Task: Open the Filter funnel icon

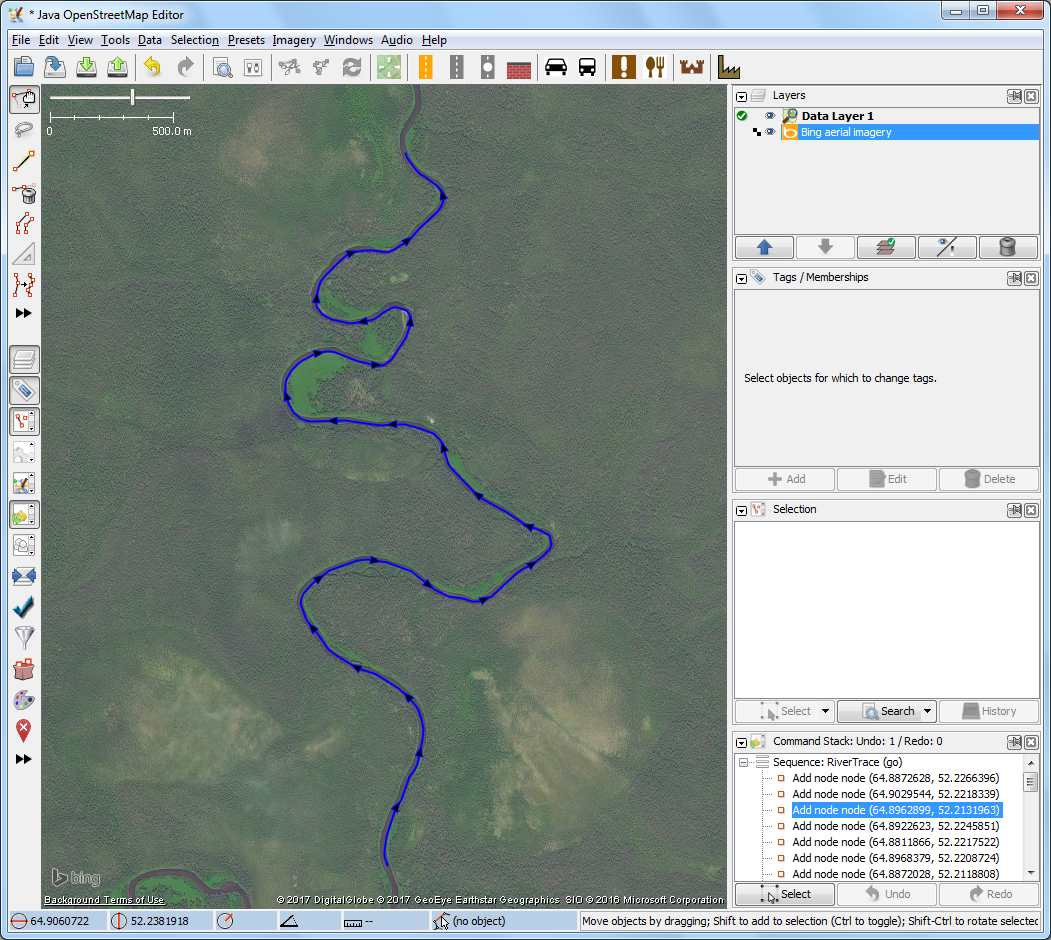Action: 24,637
